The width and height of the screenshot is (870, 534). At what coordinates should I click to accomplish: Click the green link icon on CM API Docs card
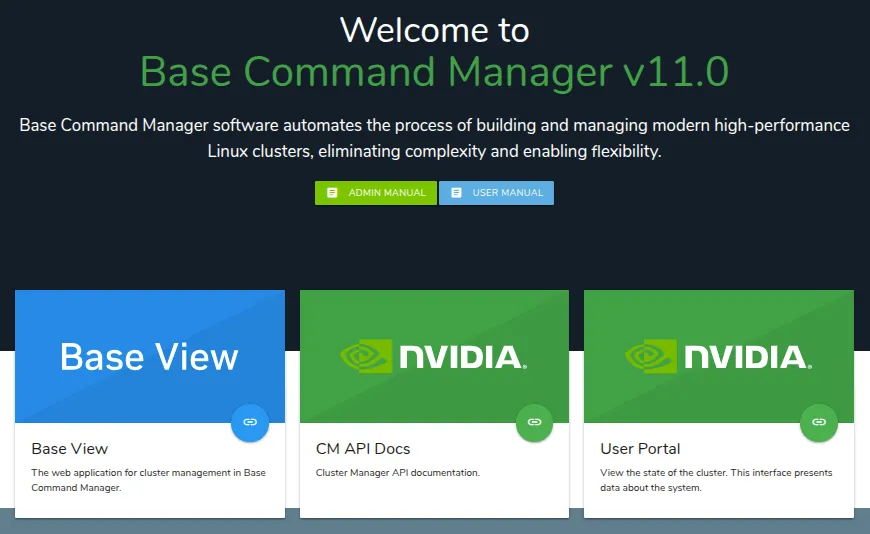click(534, 422)
